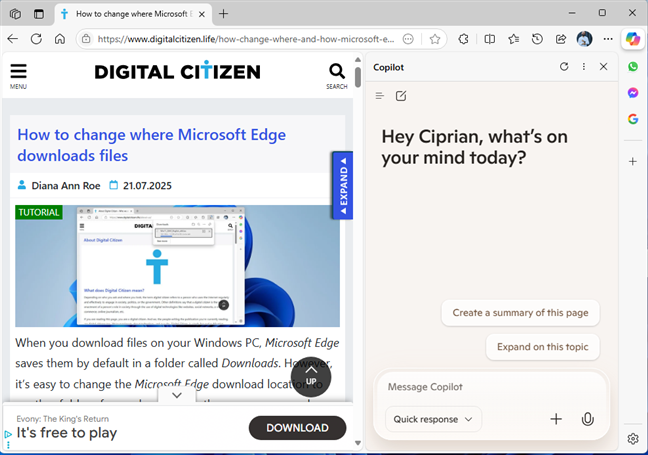The height and width of the screenshot is (455, 648).
Task: Open WhatsApp in Edge sidebar
Action: pos(633,67)
